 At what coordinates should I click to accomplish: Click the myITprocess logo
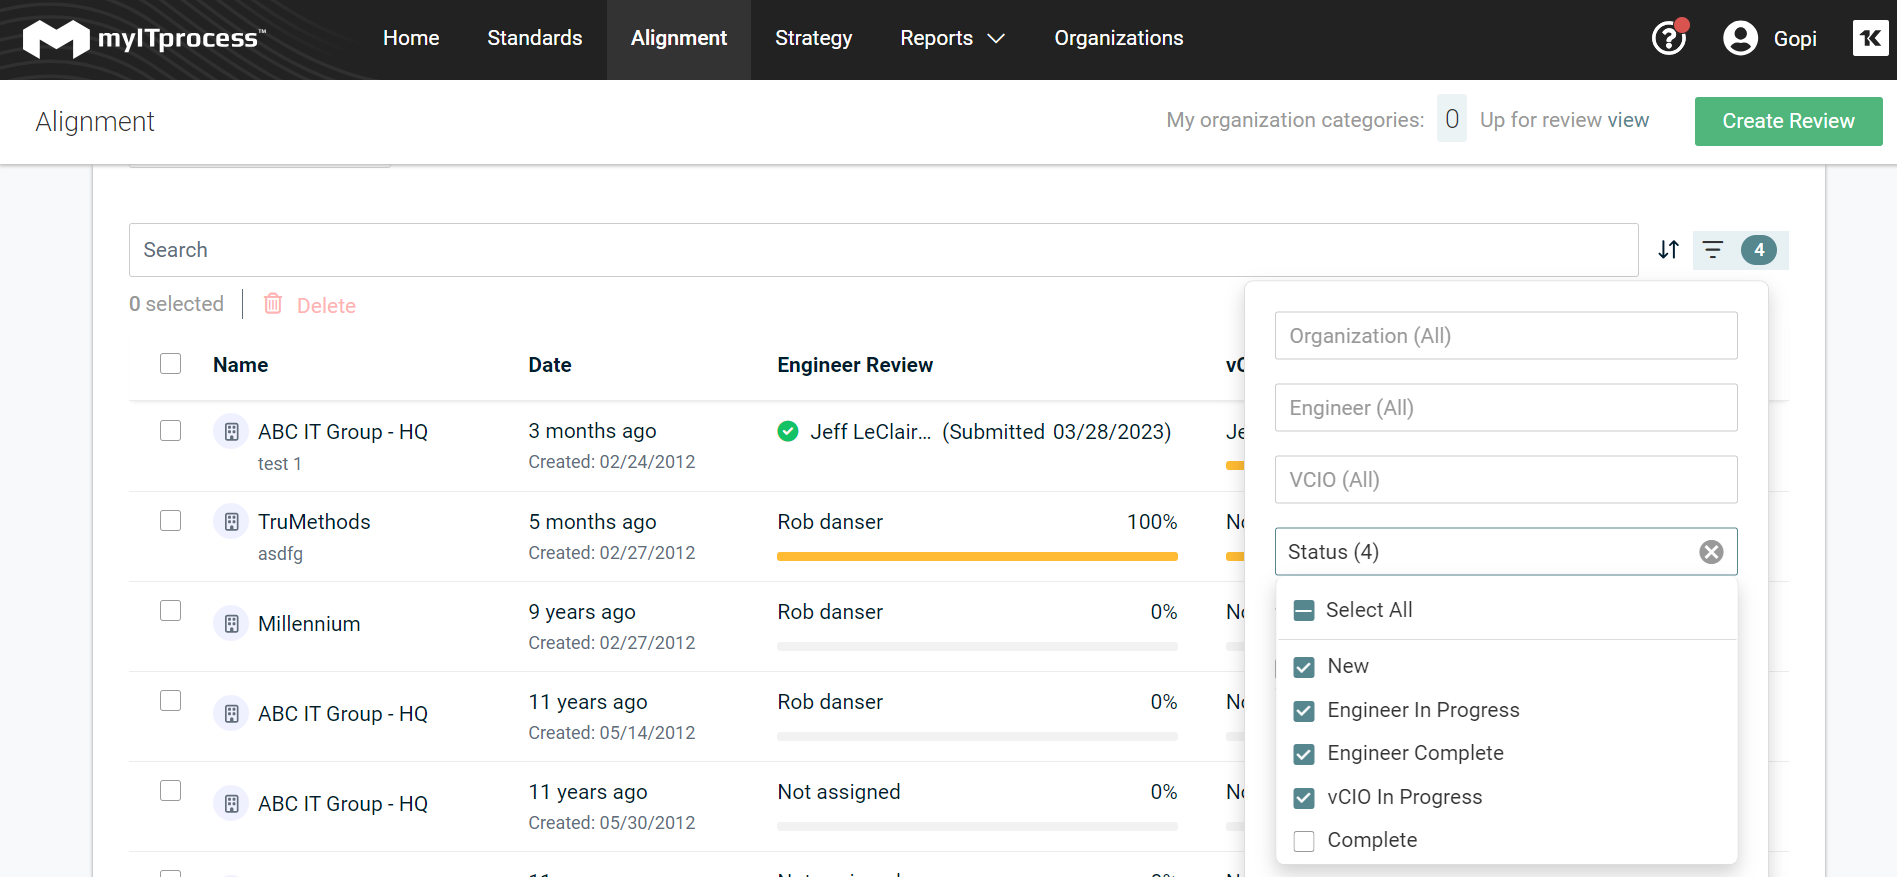pos(145,38)
